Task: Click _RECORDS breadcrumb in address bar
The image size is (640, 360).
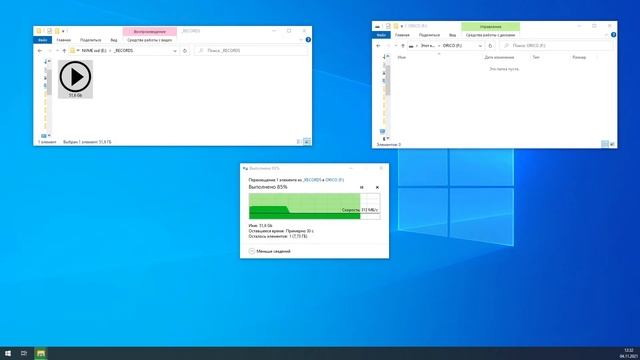Action: 123,51
